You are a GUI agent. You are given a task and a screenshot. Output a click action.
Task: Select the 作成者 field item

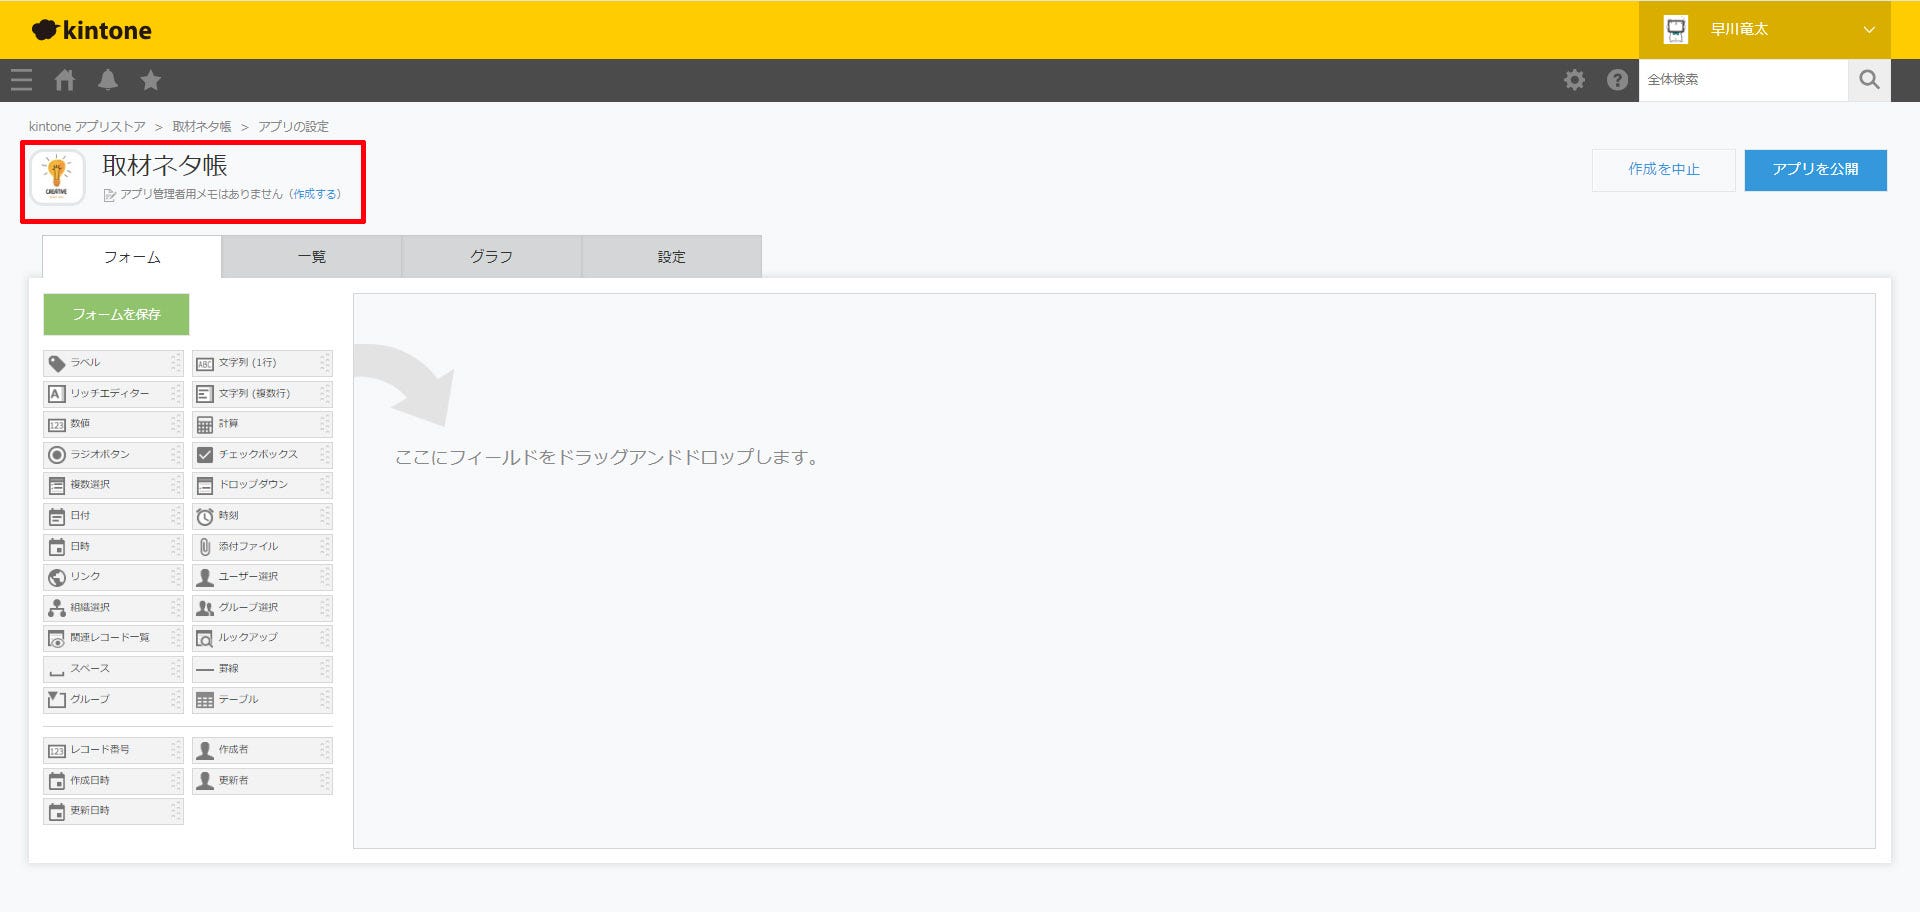262,750
